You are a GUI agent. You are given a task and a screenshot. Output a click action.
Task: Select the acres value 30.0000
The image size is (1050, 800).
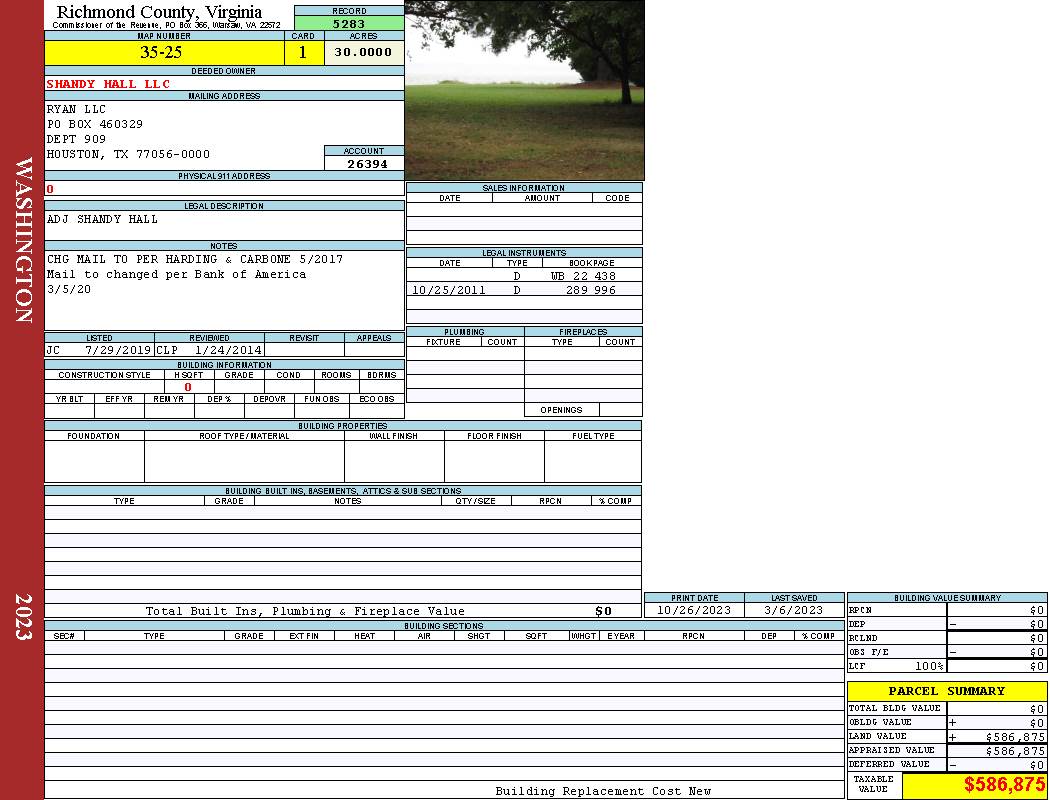pos(363,53)
